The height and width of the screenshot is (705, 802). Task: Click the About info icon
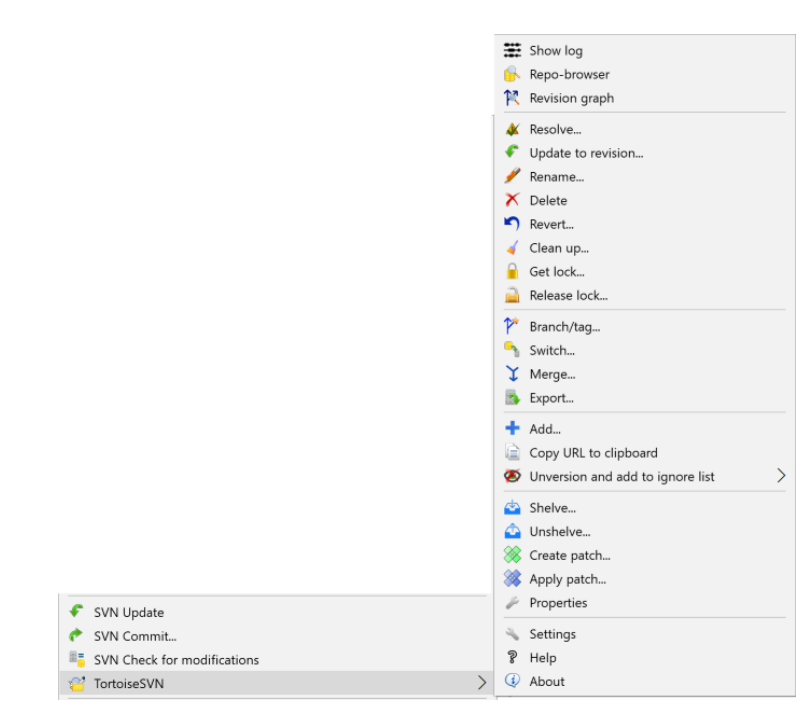[x=512, y=681]
